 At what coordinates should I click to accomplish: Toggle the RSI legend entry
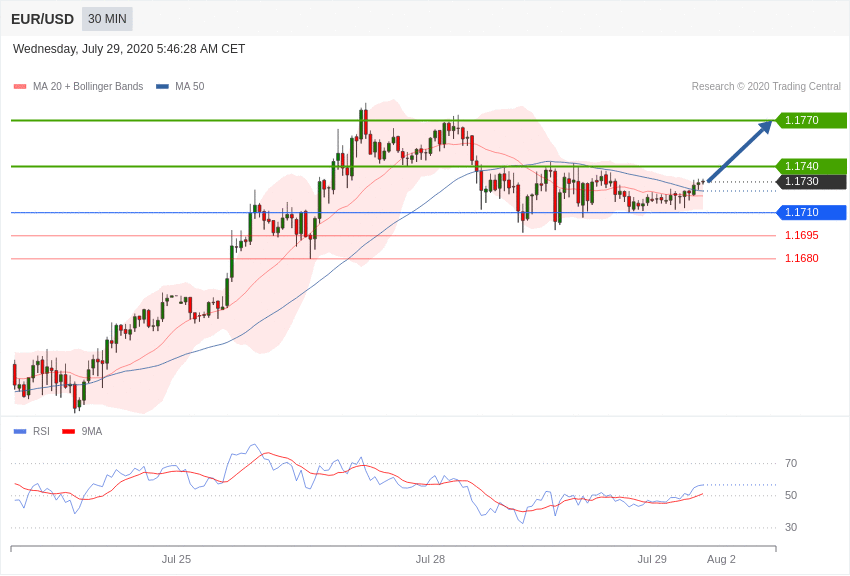point(31,431)
